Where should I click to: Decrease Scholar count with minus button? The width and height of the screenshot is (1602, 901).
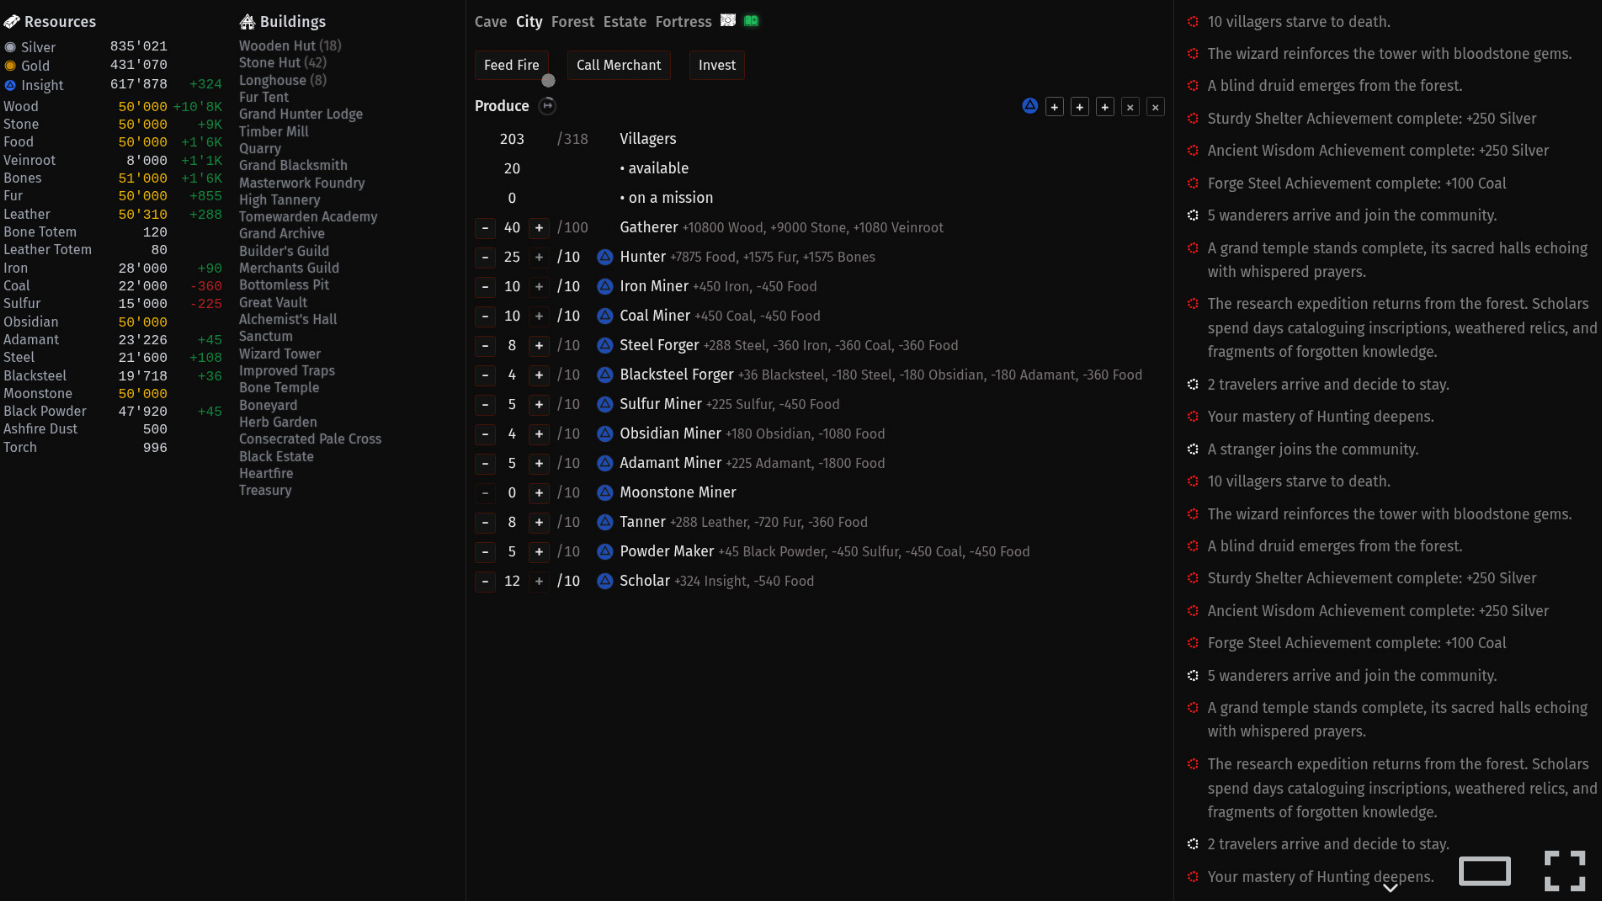click(485, 581)
